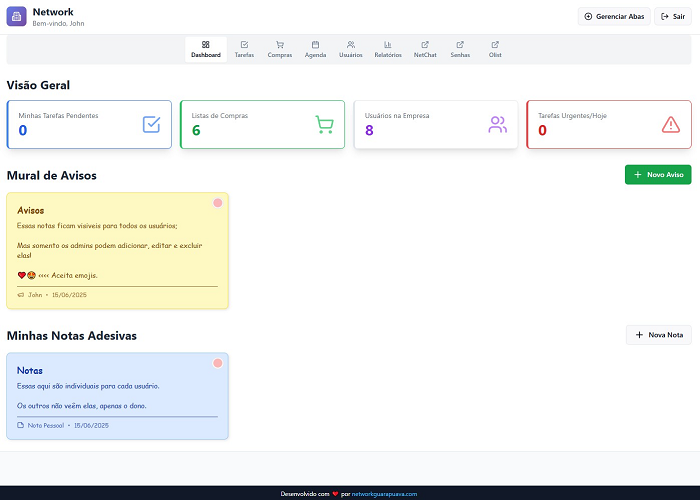Click the Gerenciar Abas button
700x500 pixels.
614,17
